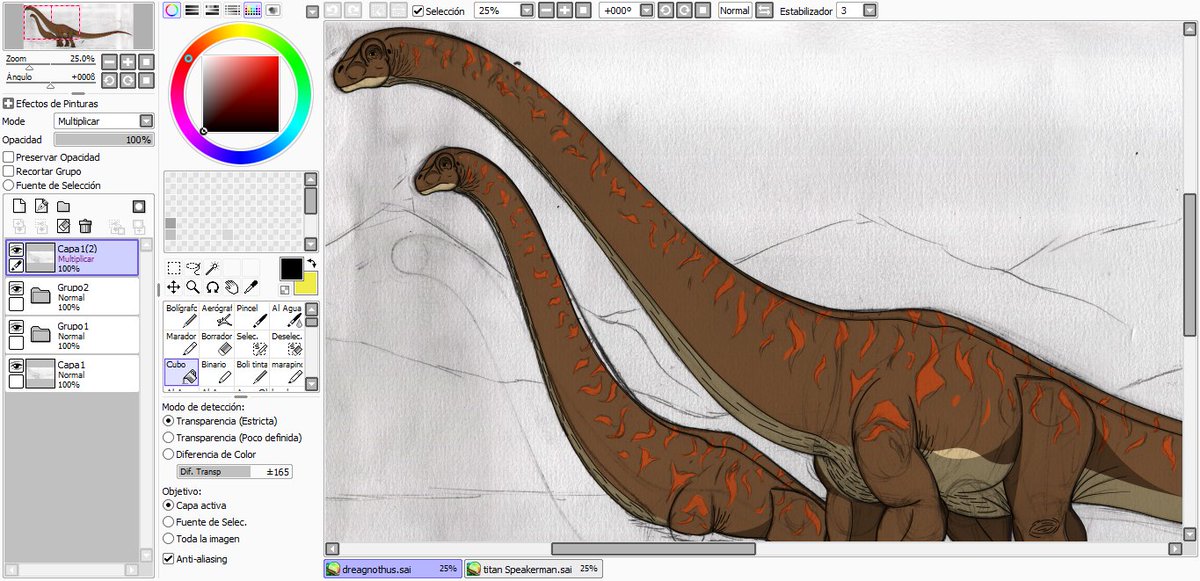Select the Binario pen tool
1200x581 pixels.
coord(217,372)
